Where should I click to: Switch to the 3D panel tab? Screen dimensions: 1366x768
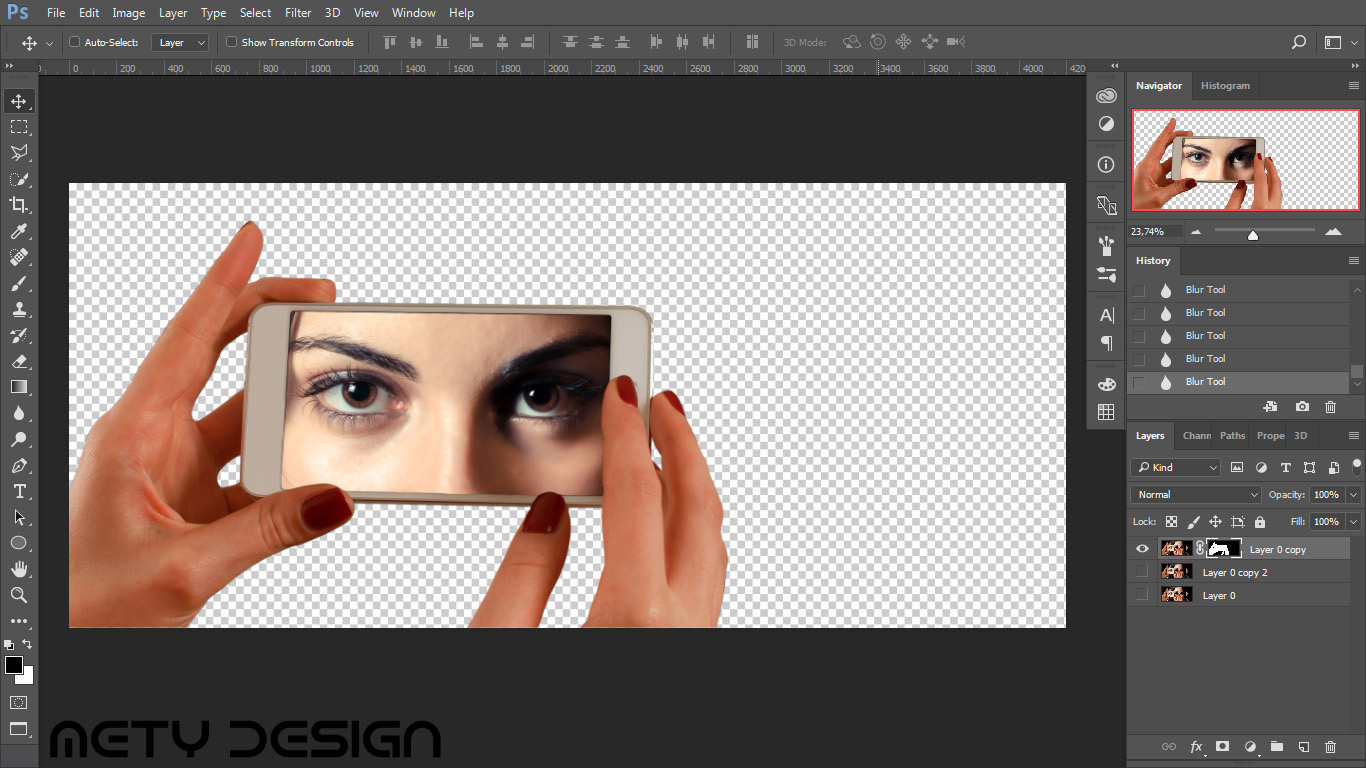click(1300, 436)
